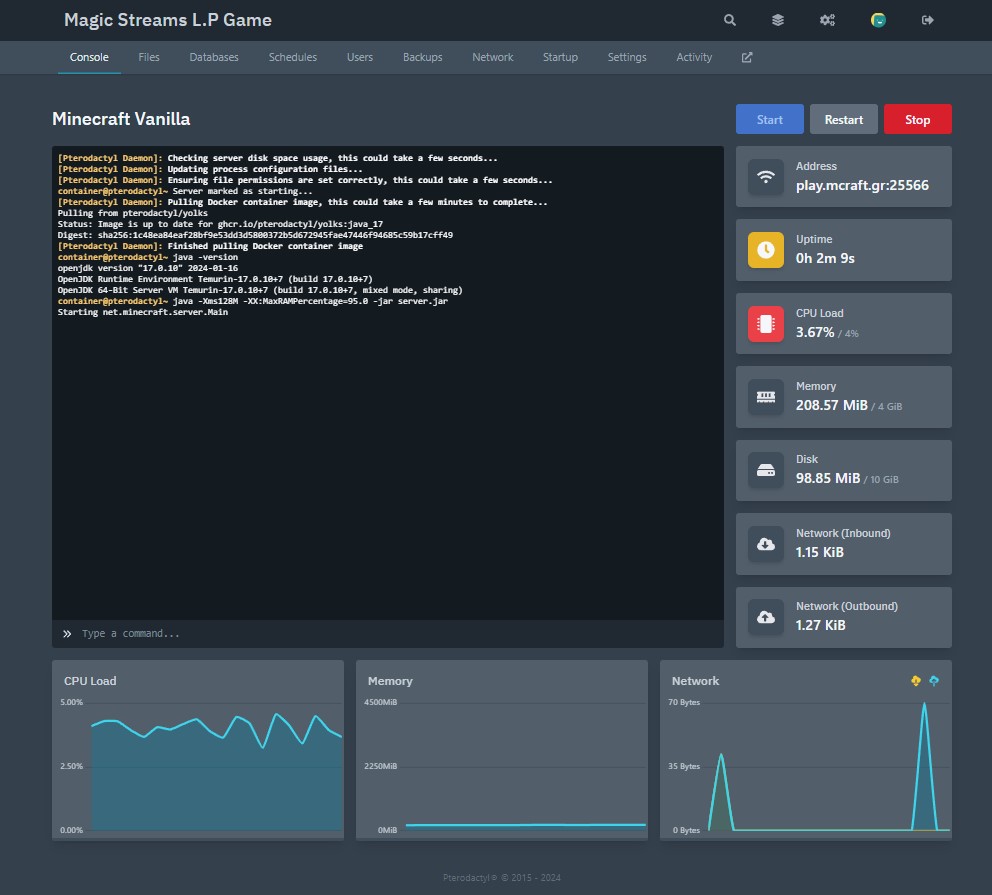The image size is (992, 895).
Task: Open the Users tab
Action: [359, 57]
